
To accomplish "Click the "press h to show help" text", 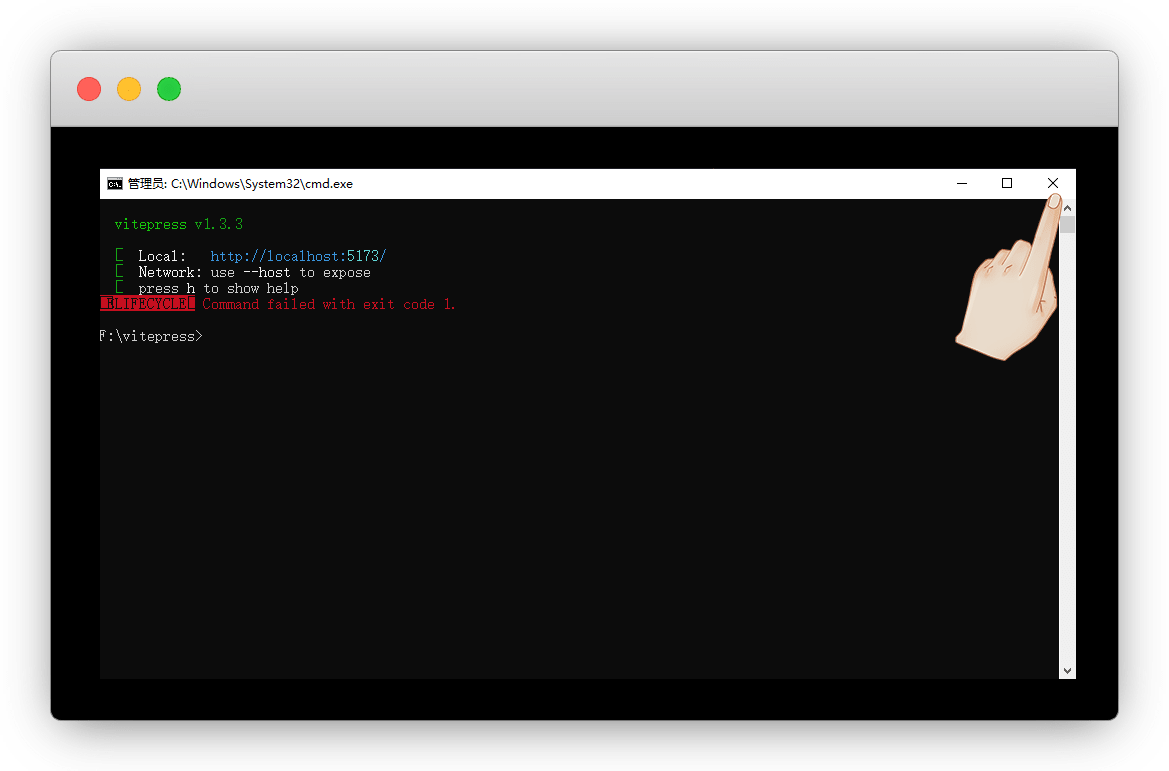I will pos(218,288).
